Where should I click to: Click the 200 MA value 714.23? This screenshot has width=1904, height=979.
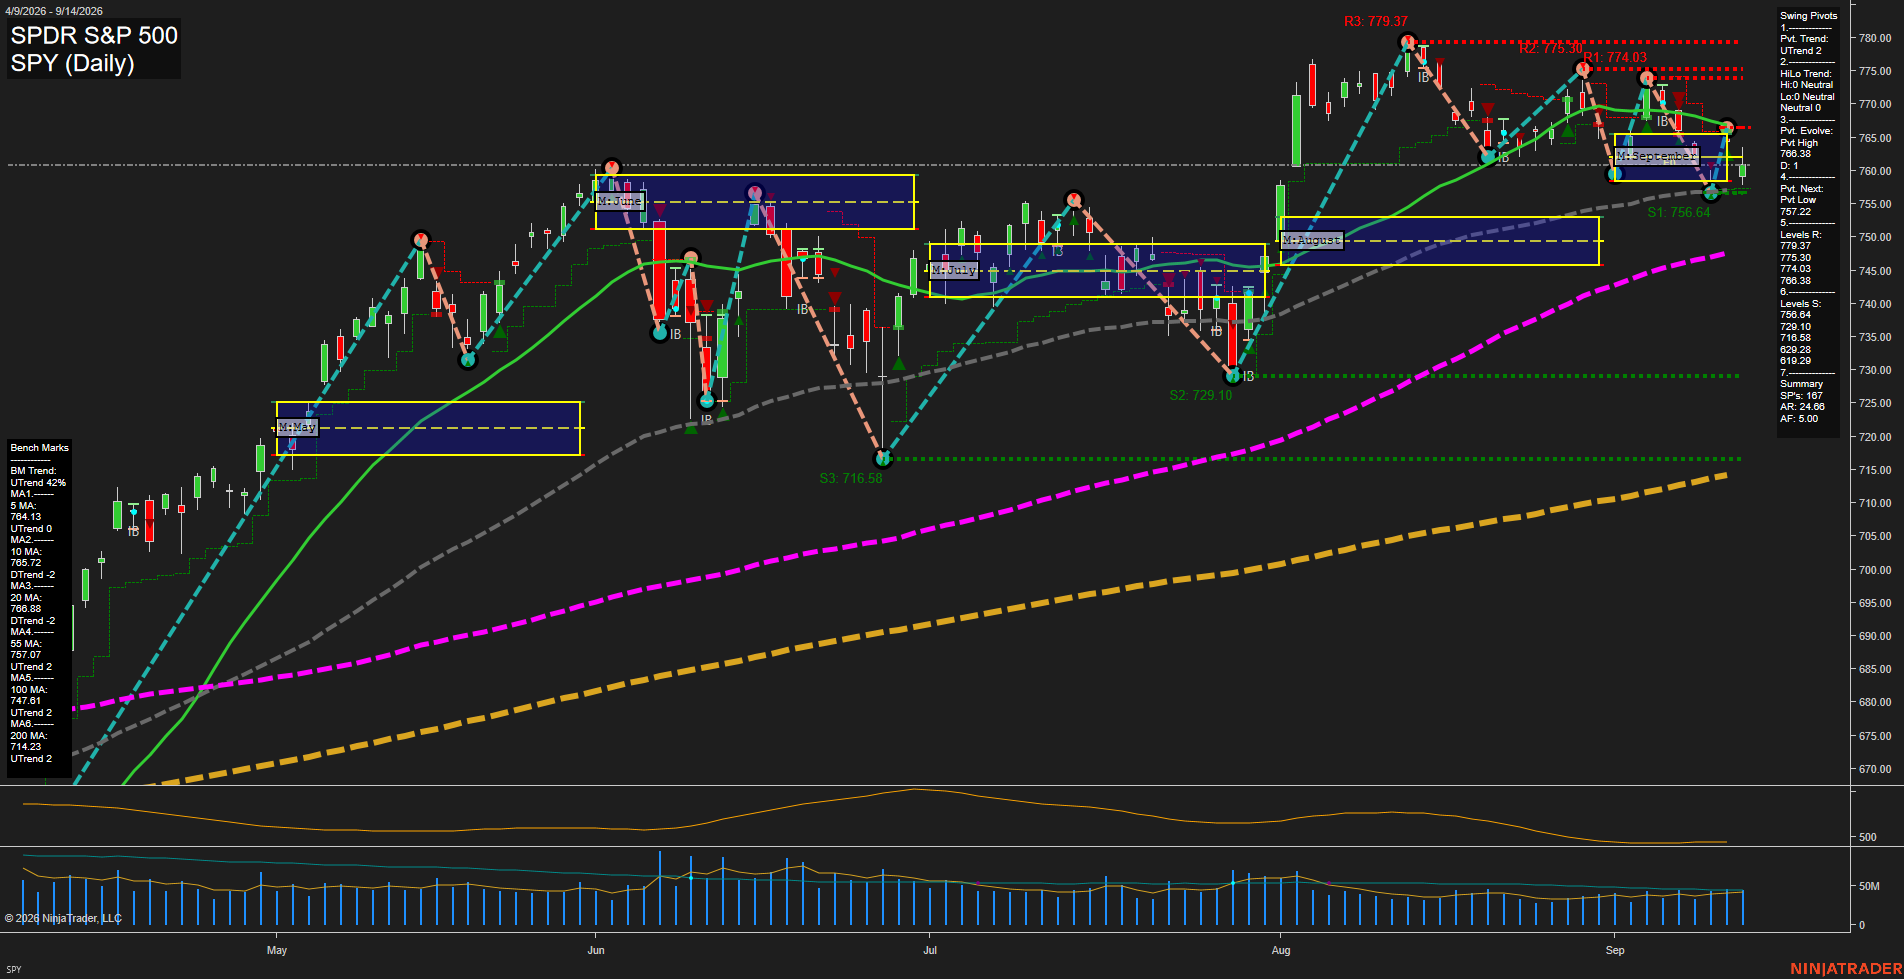(26, 747)
